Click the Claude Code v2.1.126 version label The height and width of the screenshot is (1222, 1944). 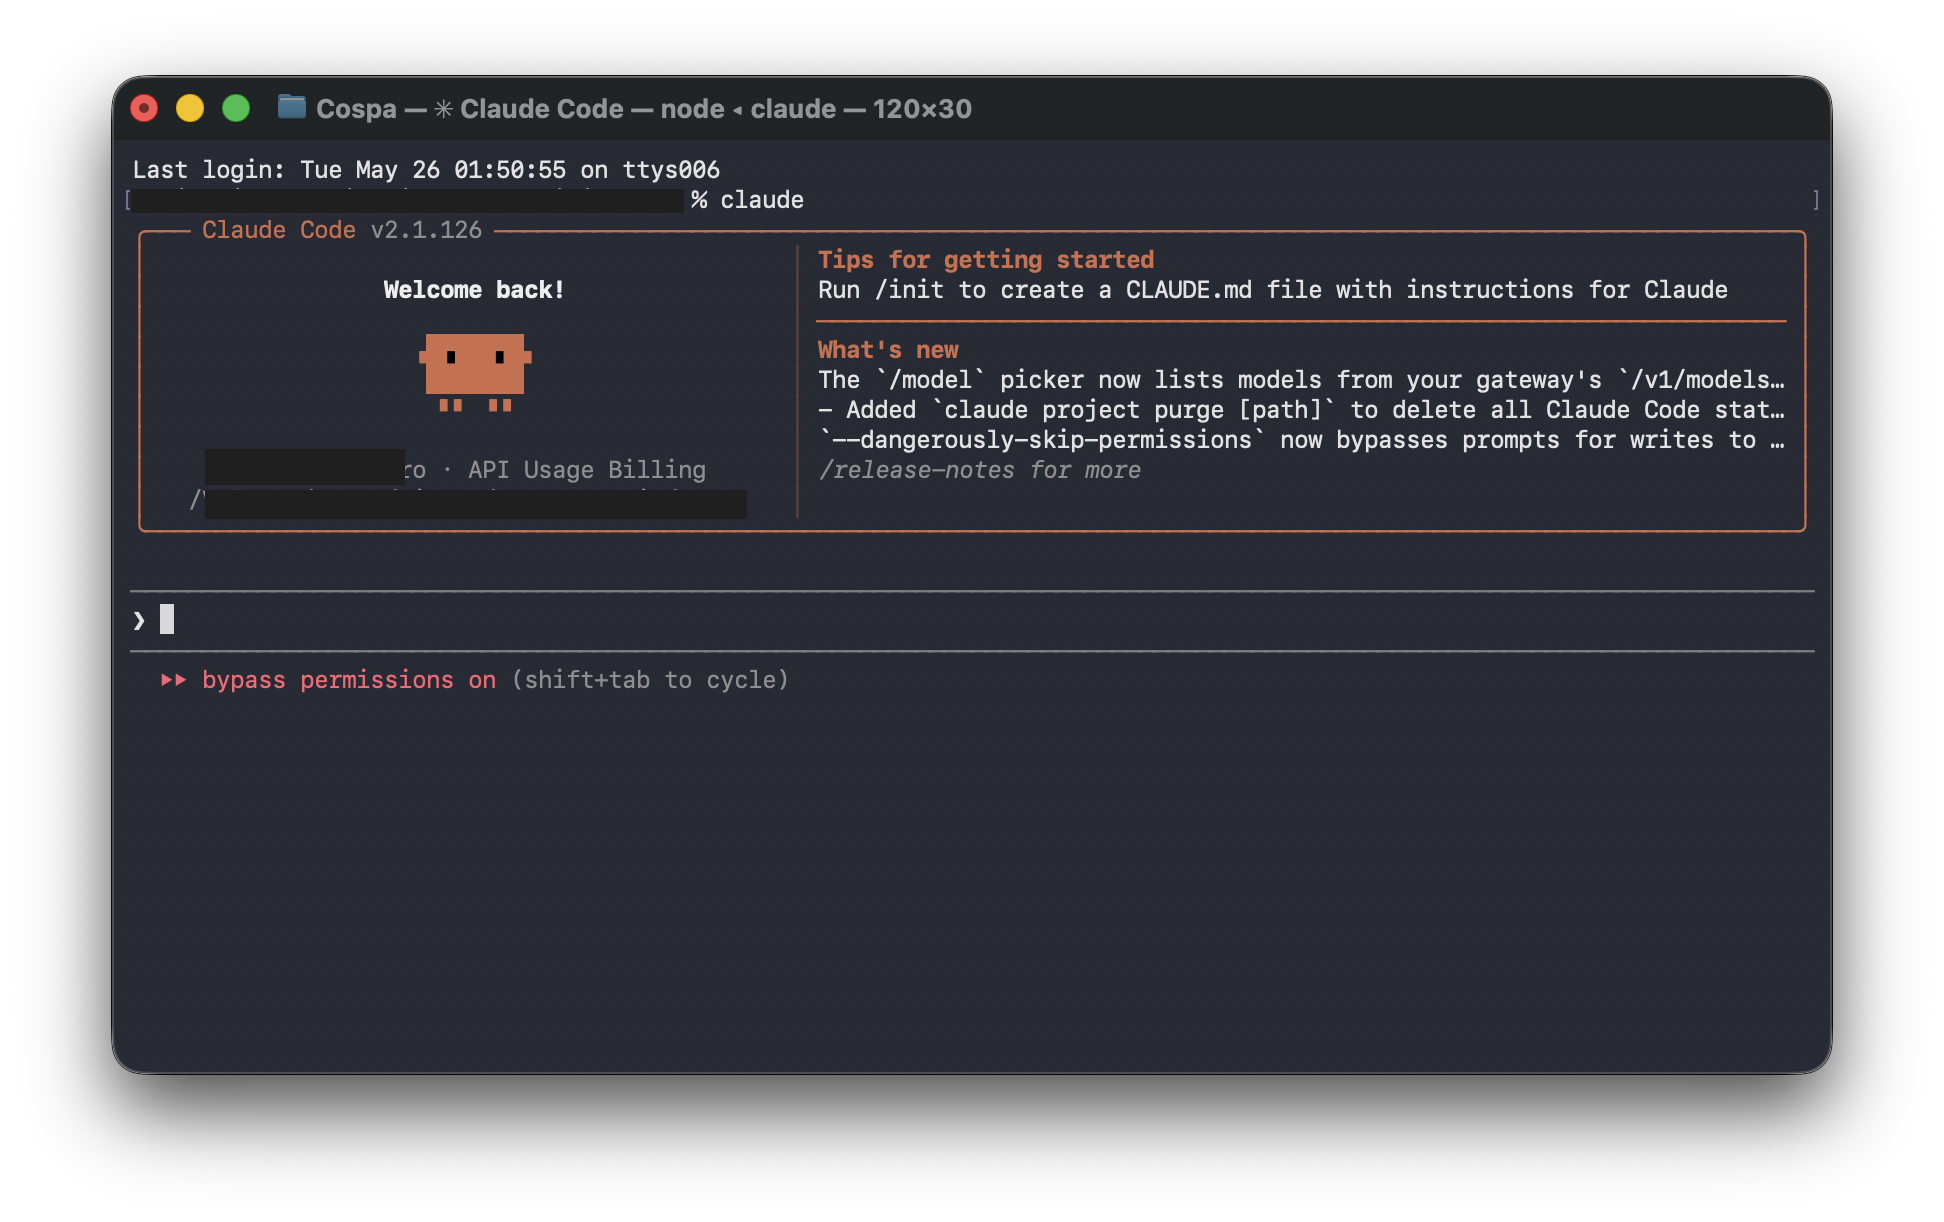click(342, 230)
